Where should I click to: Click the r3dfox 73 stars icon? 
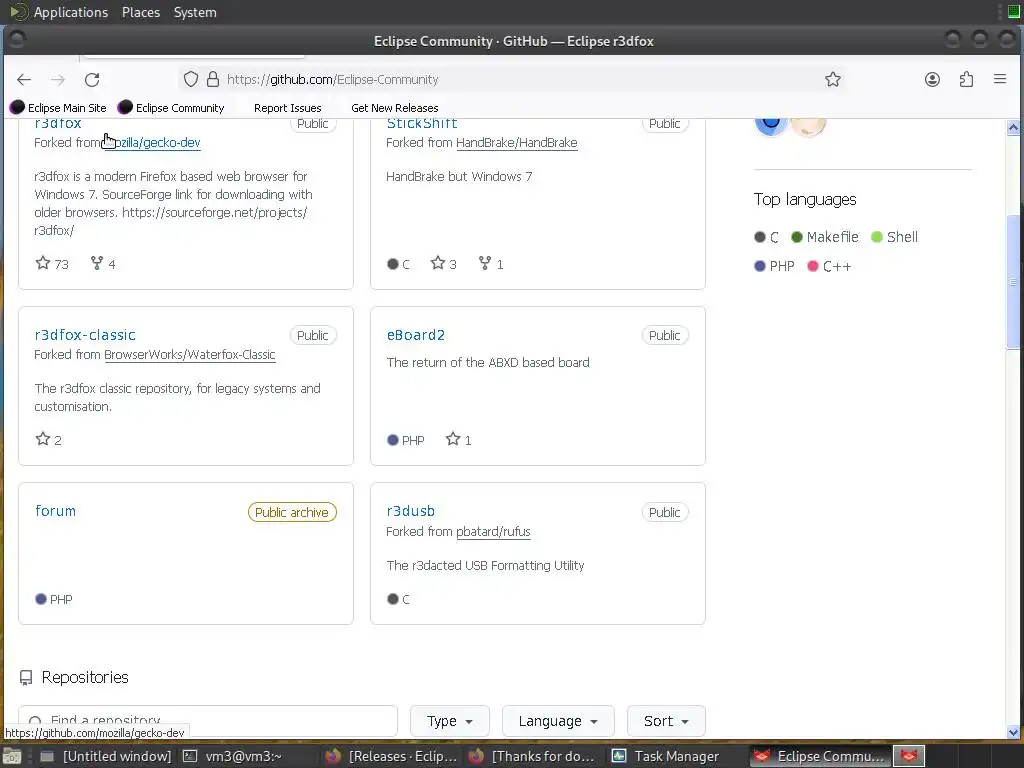tap(43, 263)
